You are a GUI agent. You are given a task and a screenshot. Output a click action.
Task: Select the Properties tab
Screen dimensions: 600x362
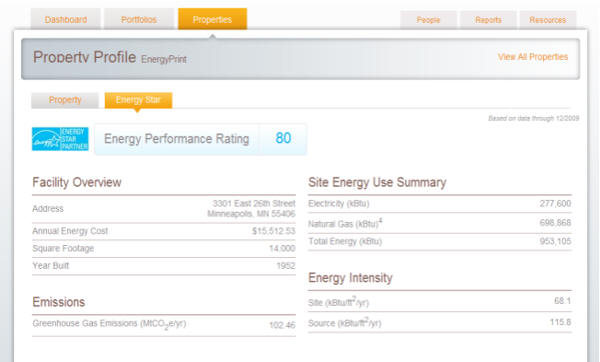coord(212,19)
